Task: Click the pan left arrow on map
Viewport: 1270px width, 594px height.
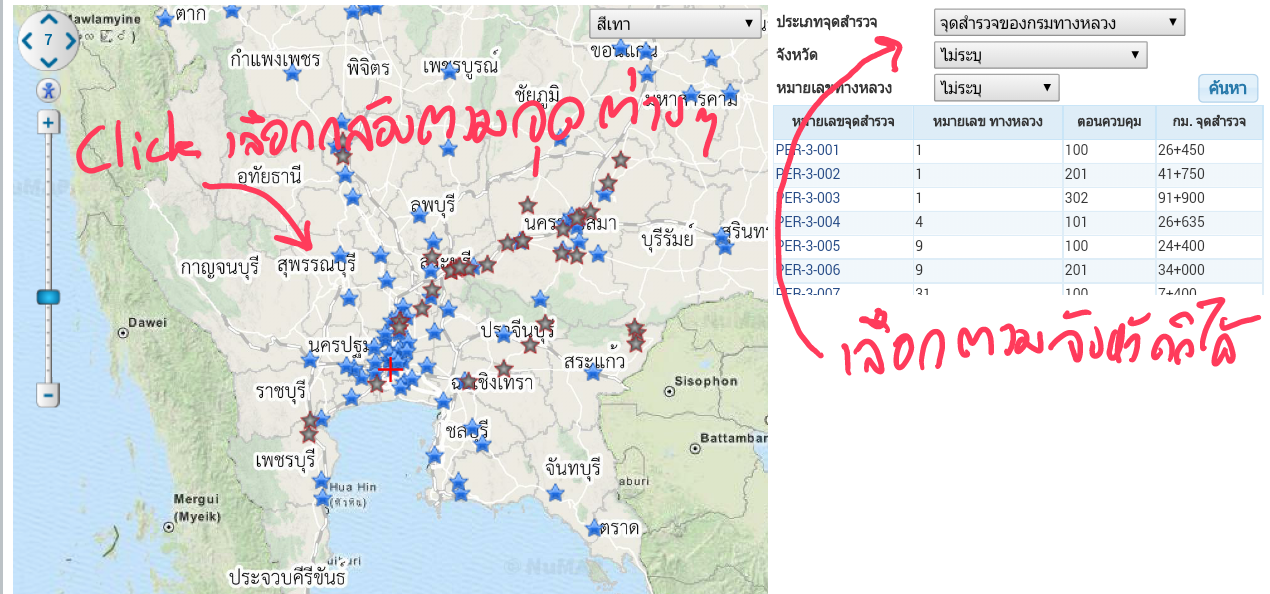Action: 27,41
